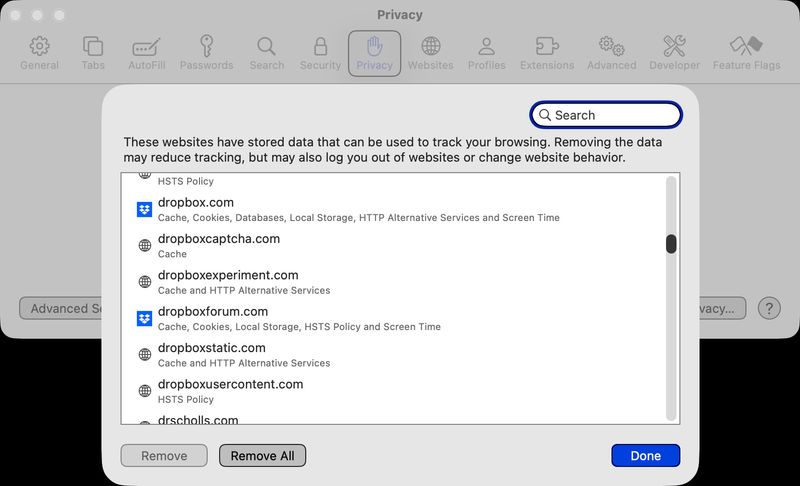Select the dropbox.com row
800x486 pixels.
tap(393, 209)
